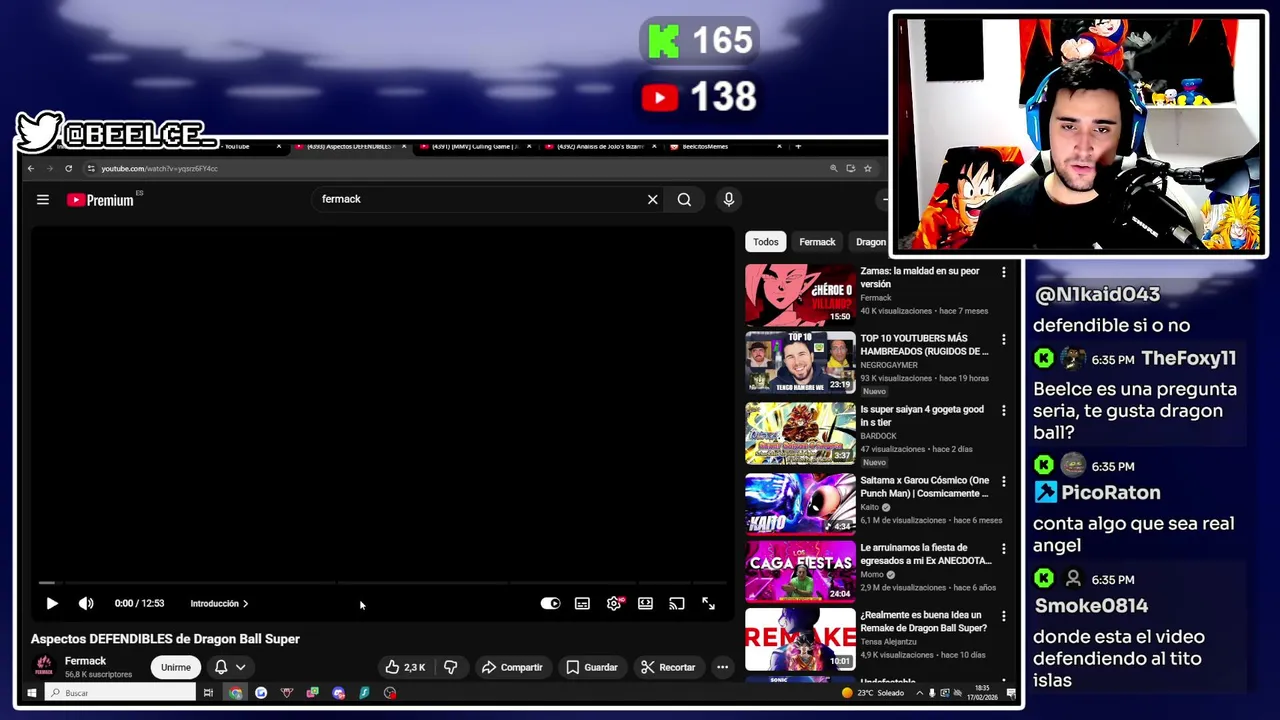1280x720 pixels.
Task: Open the taskbar notification center
Action: [x=1011, y=693]
